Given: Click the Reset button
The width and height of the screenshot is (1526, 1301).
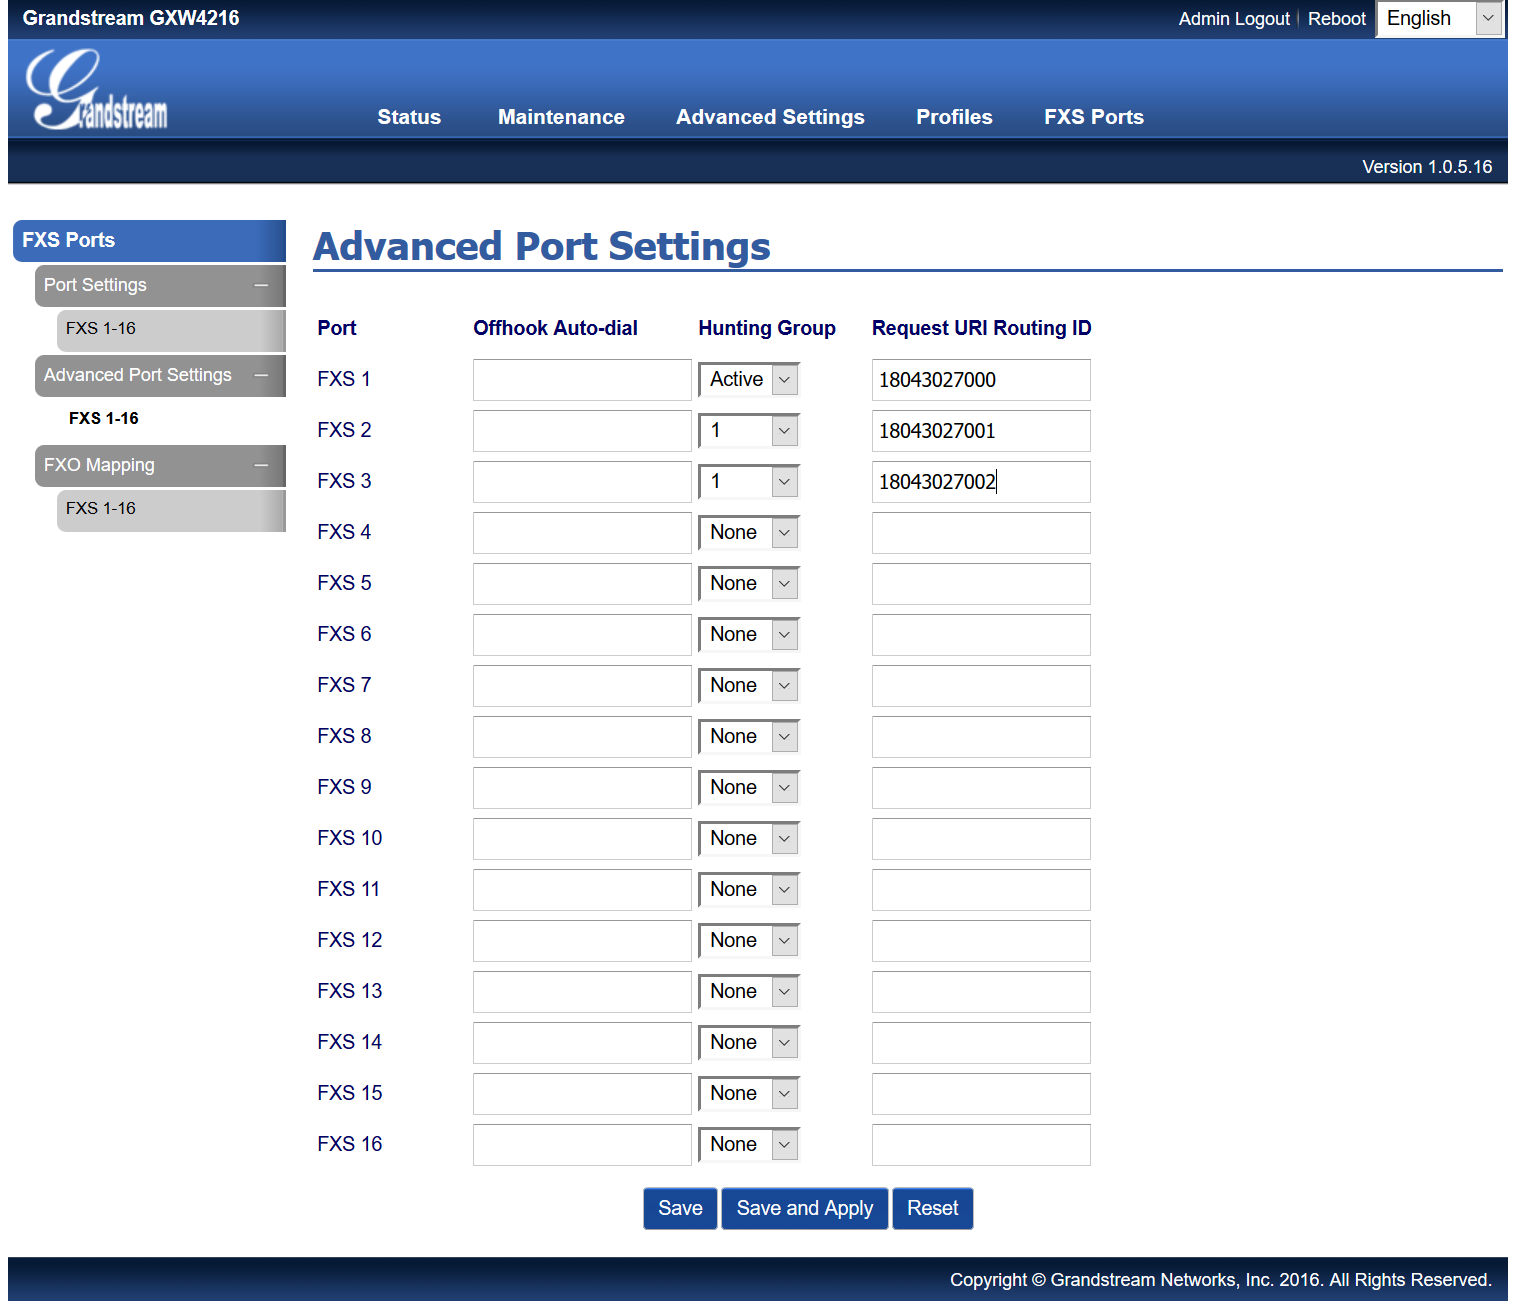Looking at the screenshot, I should 932,1208.
